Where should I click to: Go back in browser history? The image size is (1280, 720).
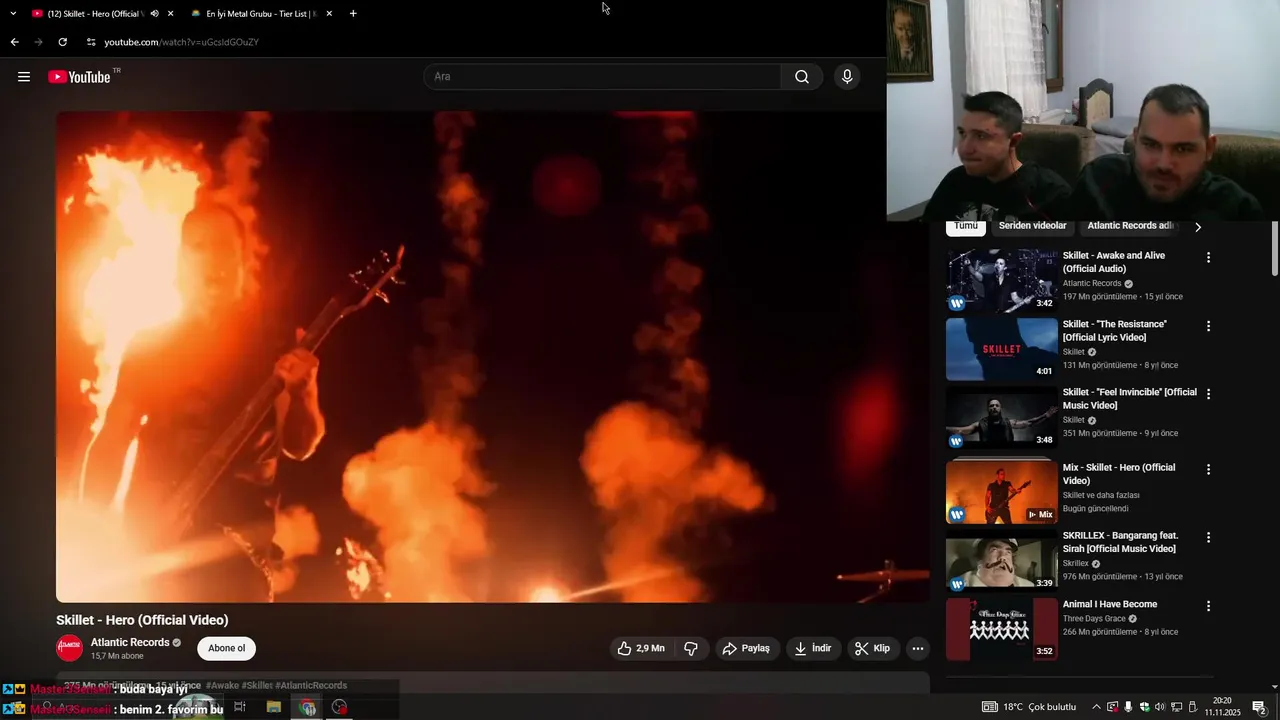[14, 42]
